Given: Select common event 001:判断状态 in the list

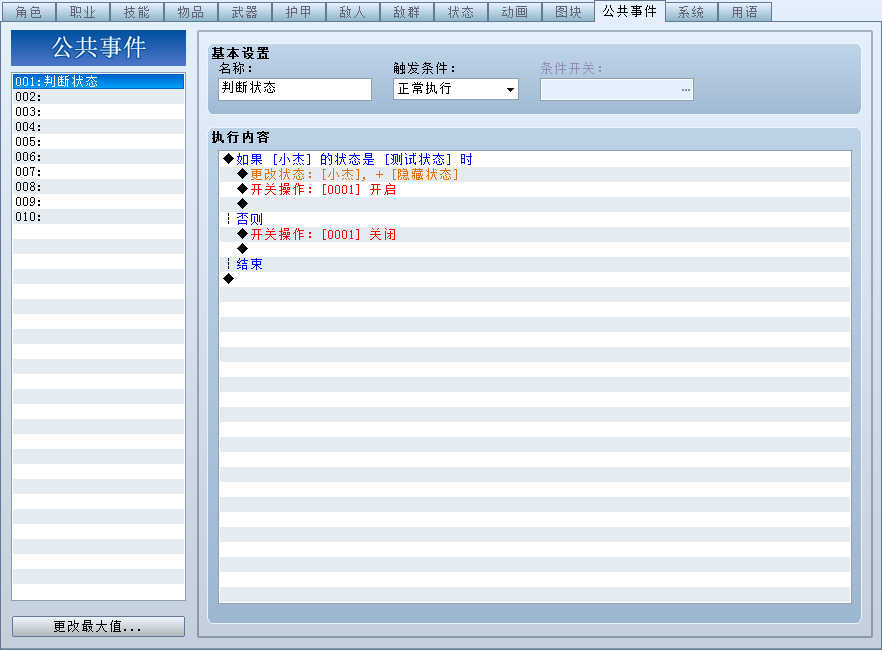Looking at the screenshot, I should point(98,82).
